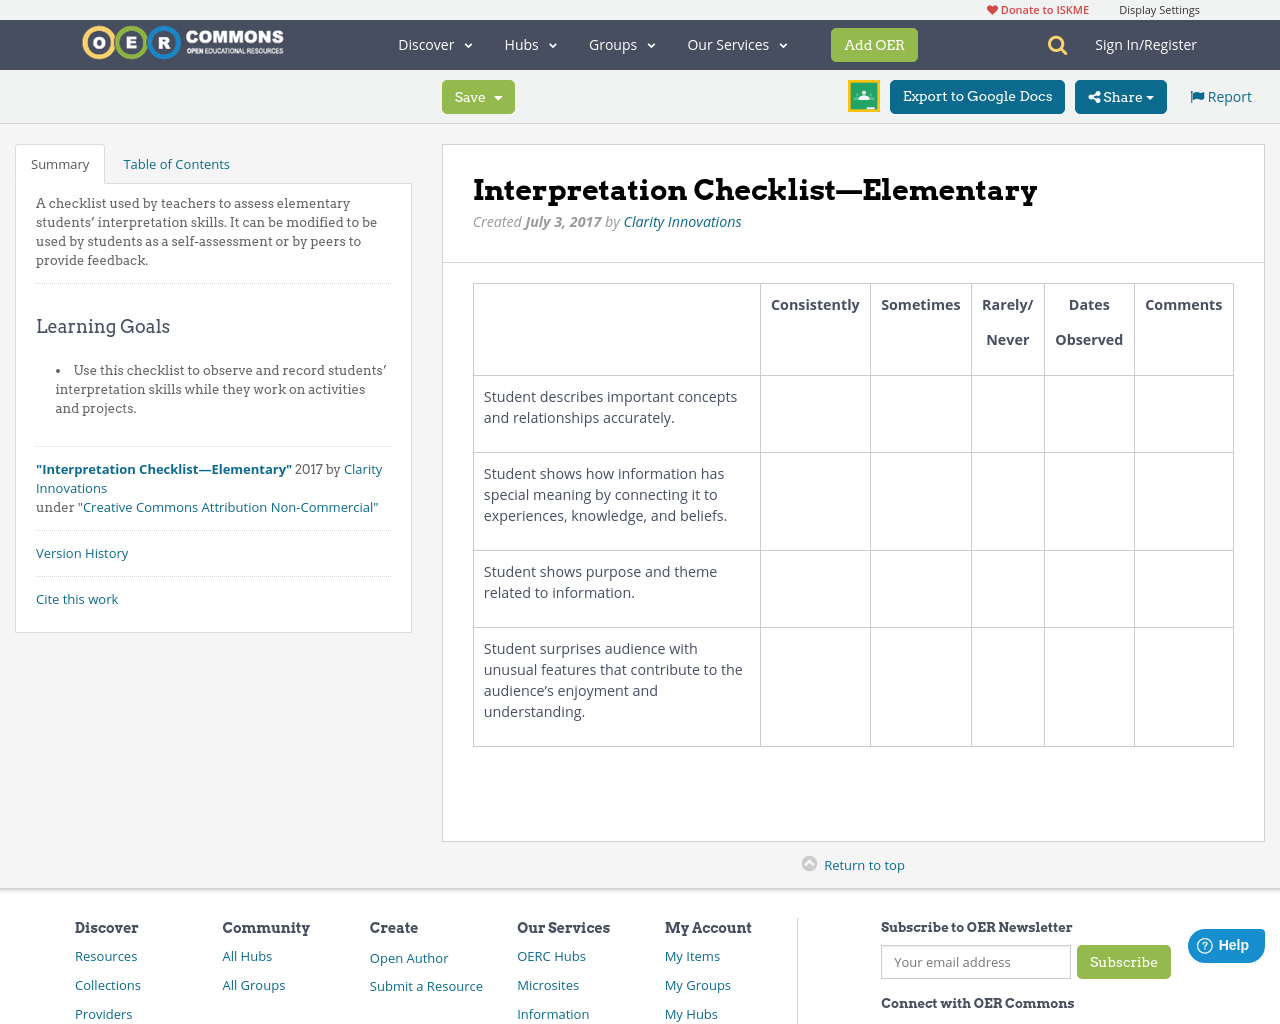Open the Help chat widget
The width and height of the screenshot is (1280, 1024).
point(1226,944)
